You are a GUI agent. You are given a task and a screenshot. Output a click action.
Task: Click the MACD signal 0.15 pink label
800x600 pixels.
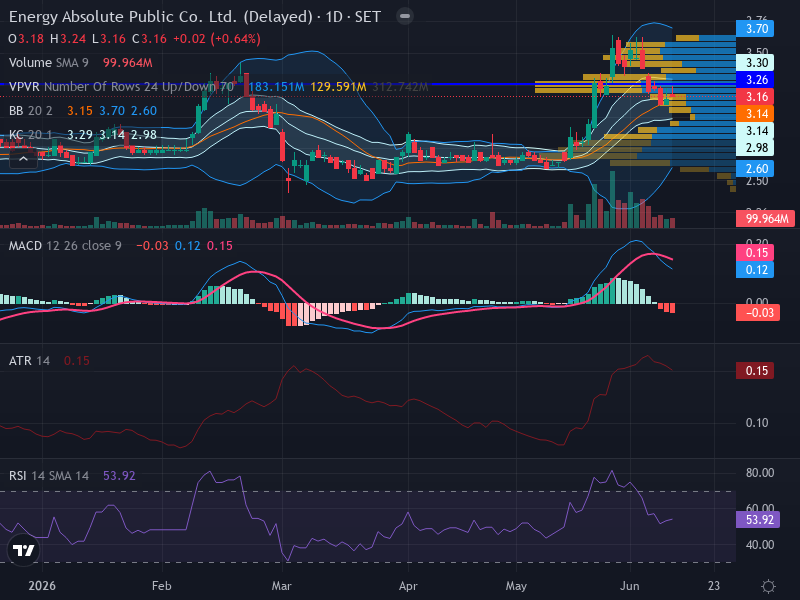click(756, 253)
